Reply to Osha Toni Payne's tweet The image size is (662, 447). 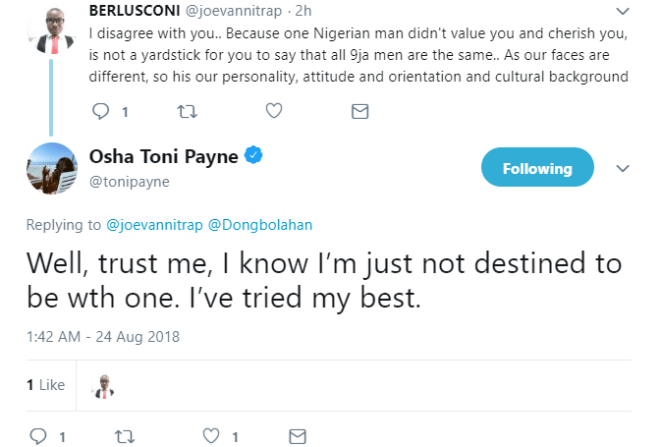pyautogui.click(x=39, y=436)
